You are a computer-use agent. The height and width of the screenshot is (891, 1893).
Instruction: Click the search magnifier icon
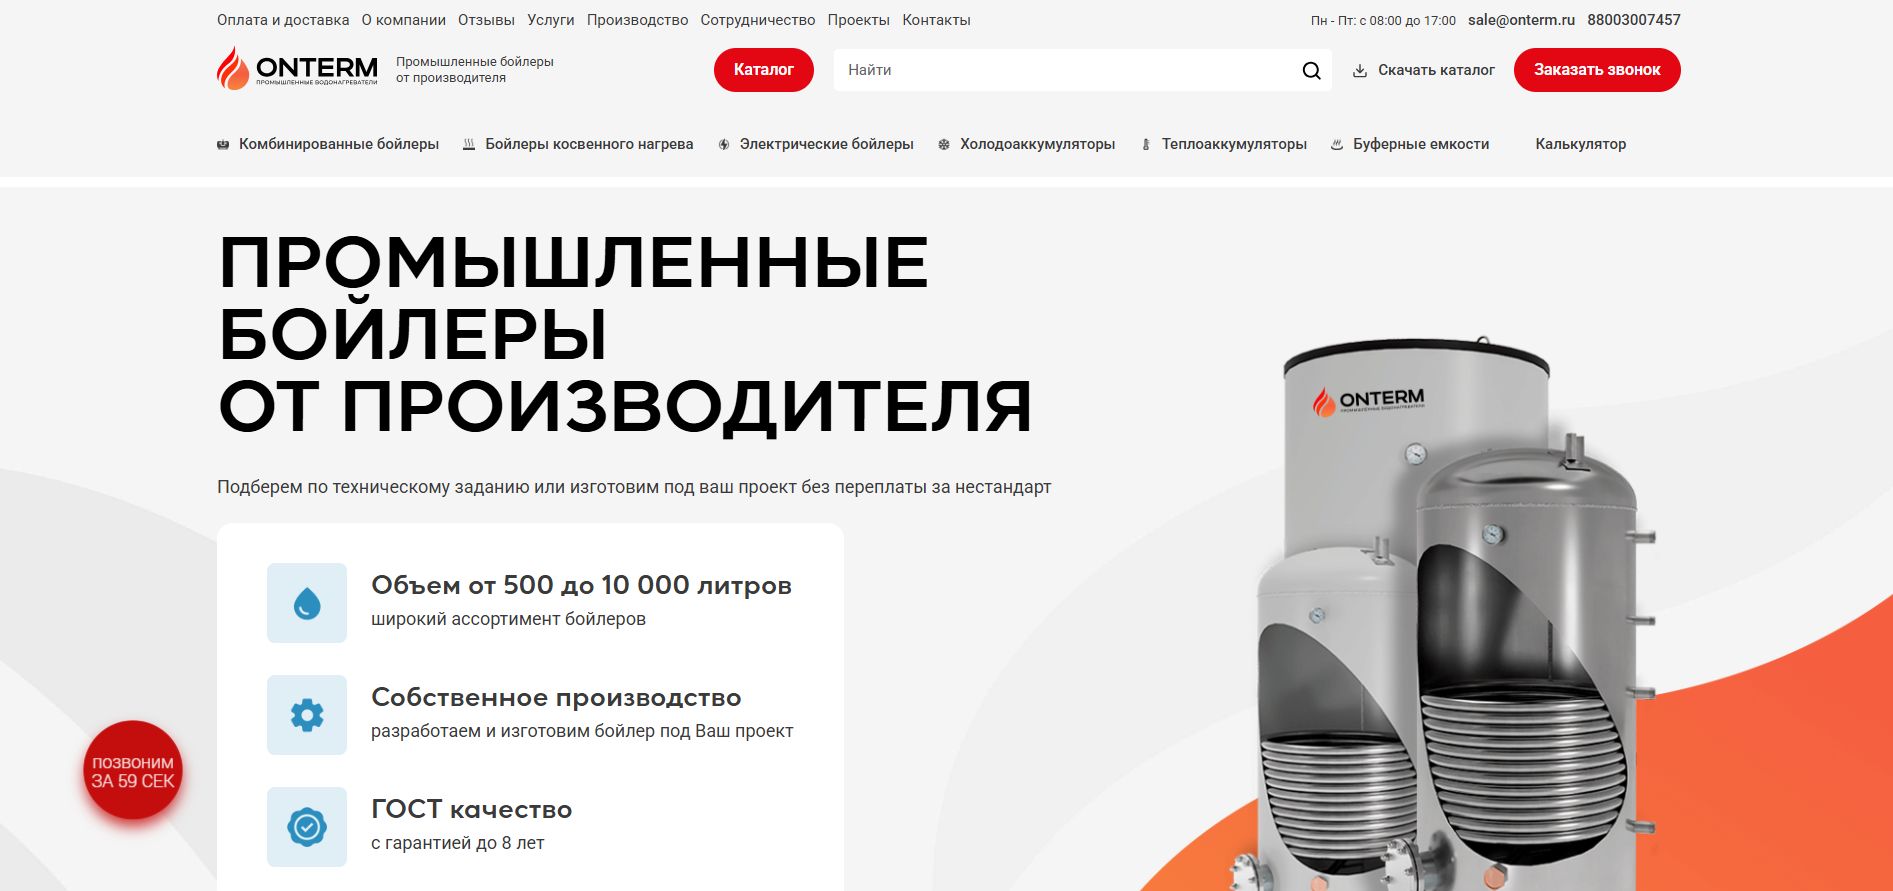pyautogui.click(x=1311, y=71)
